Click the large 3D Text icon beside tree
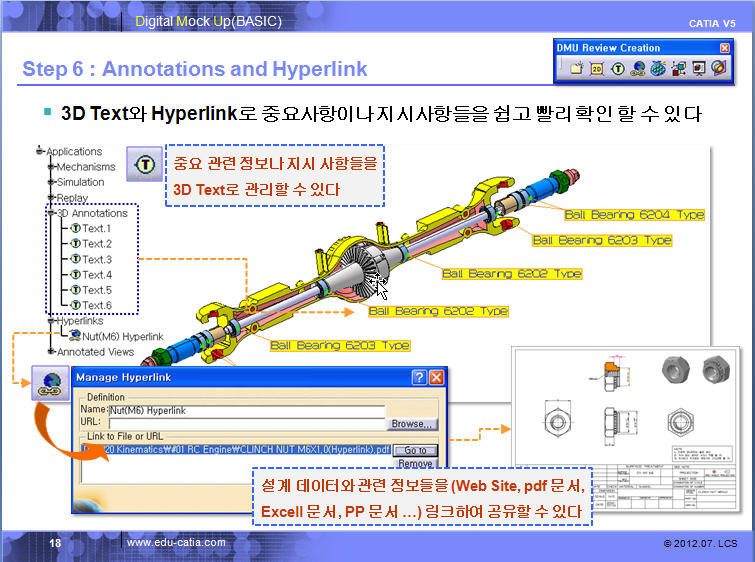 tap(144, 164)
